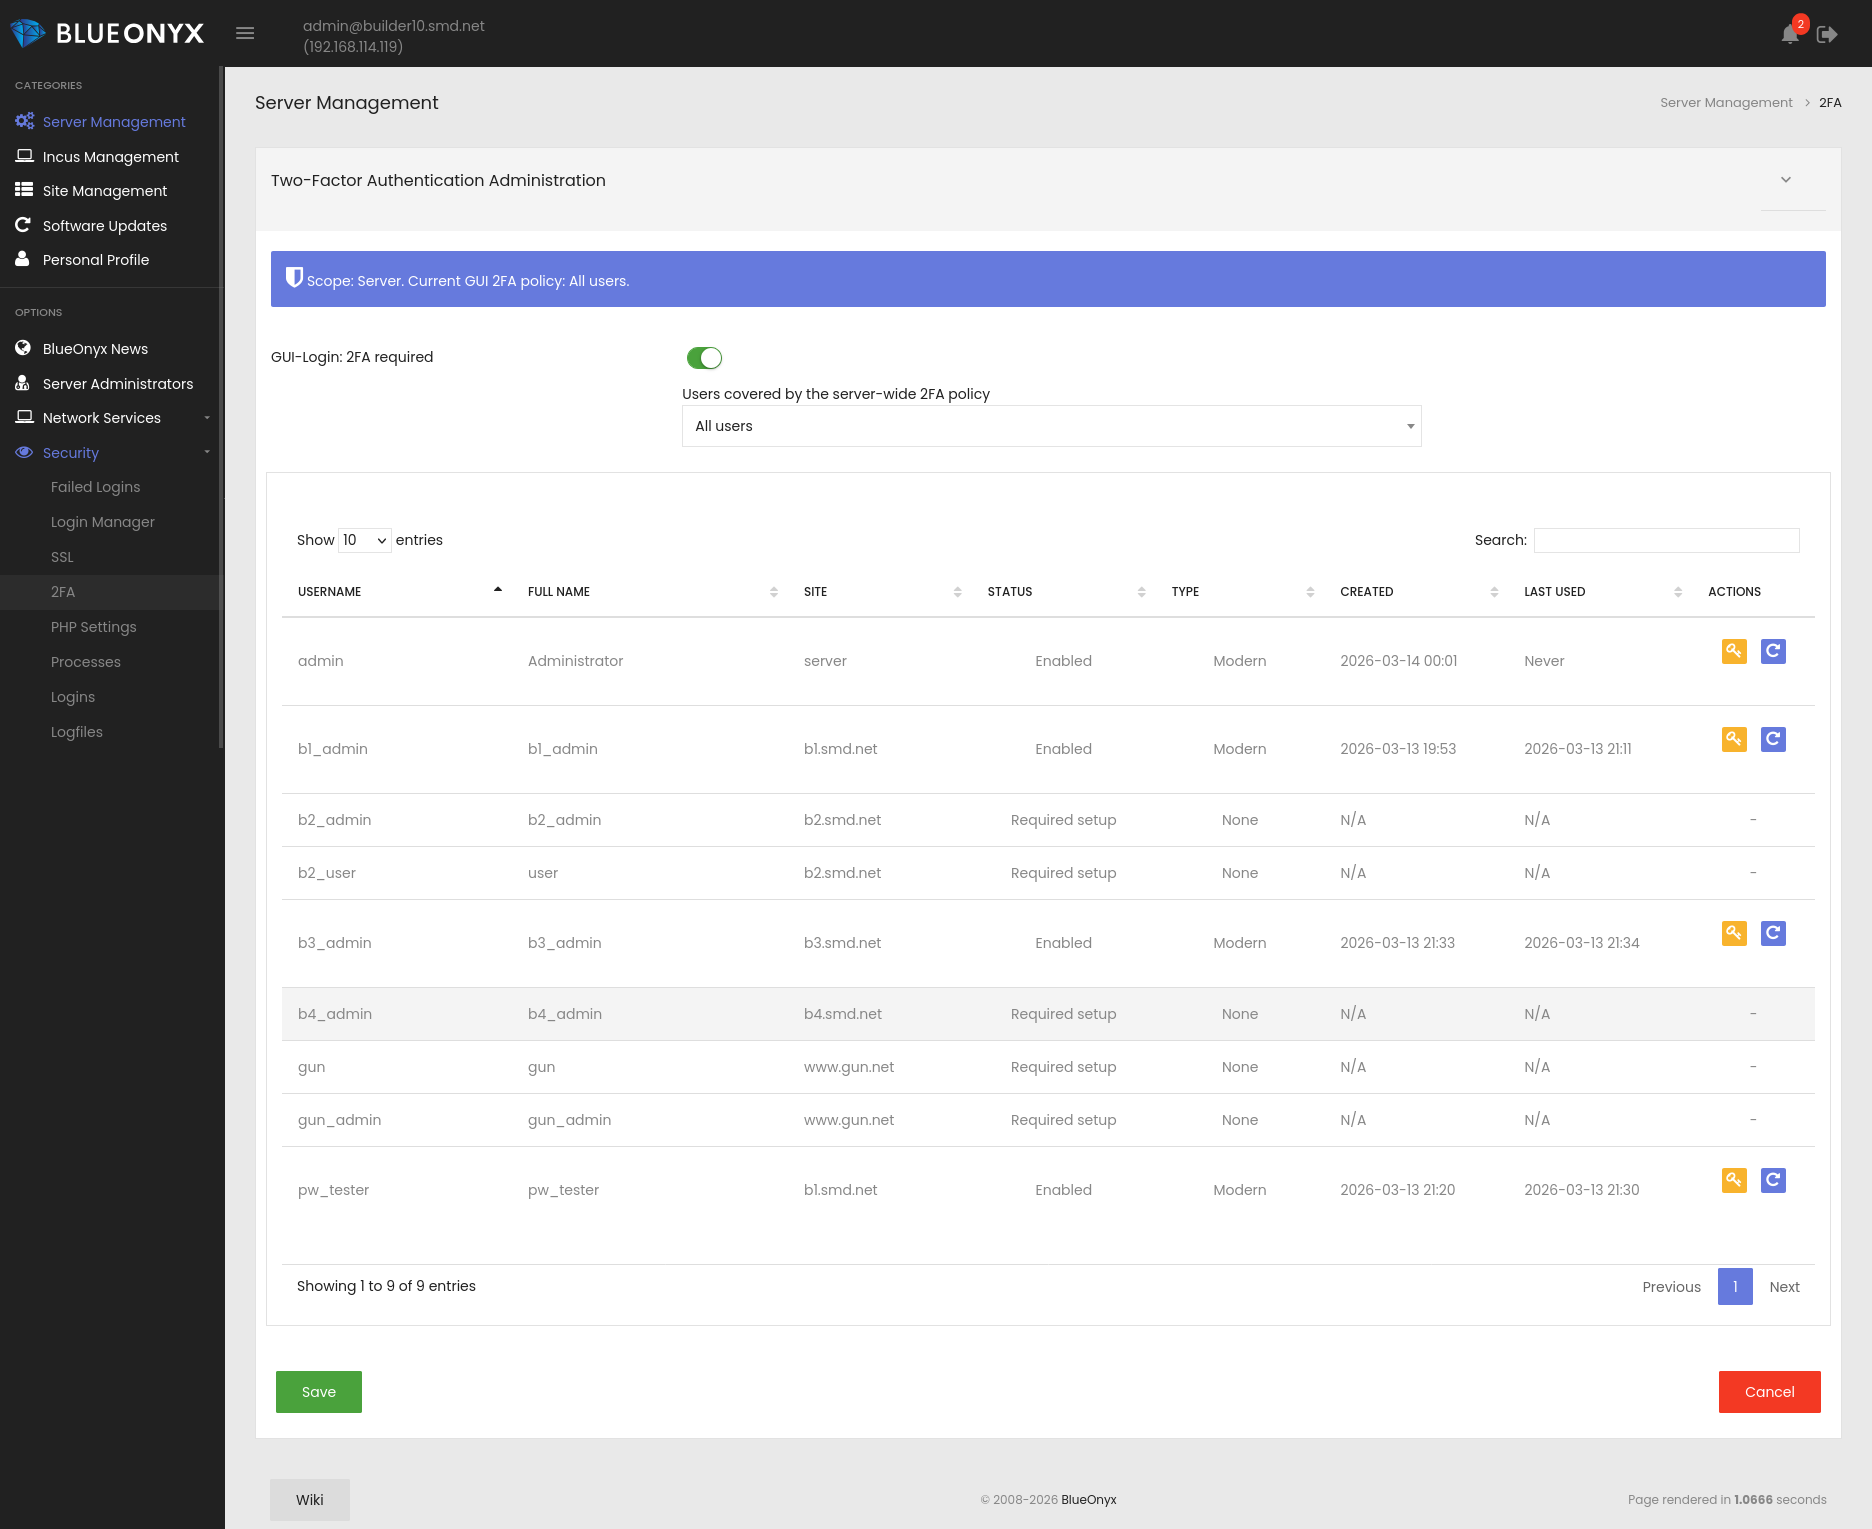The width and height of the screenshot is (1872, 1529).
Task: Click the yellow key icon for admin
Action: point(1734,651)
